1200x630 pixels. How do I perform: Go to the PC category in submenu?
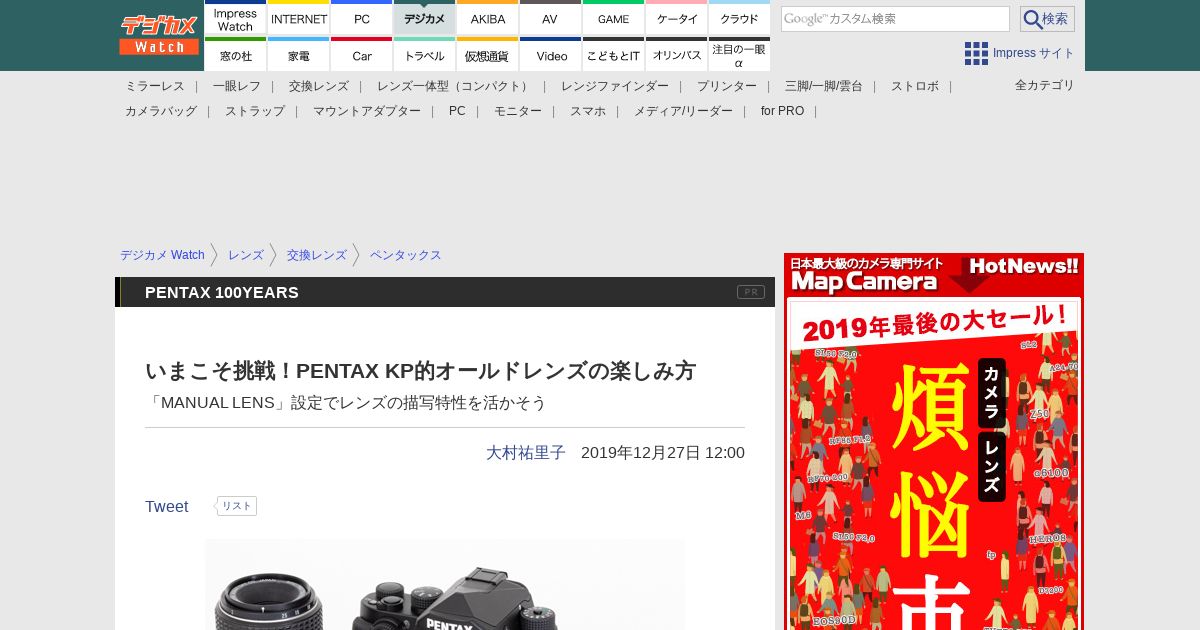[x=457, y=111]
